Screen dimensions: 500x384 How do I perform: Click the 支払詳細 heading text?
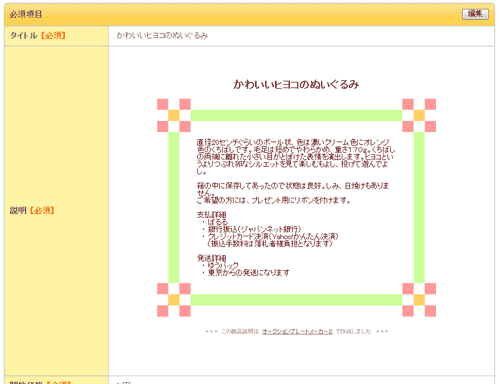(212, 214)
